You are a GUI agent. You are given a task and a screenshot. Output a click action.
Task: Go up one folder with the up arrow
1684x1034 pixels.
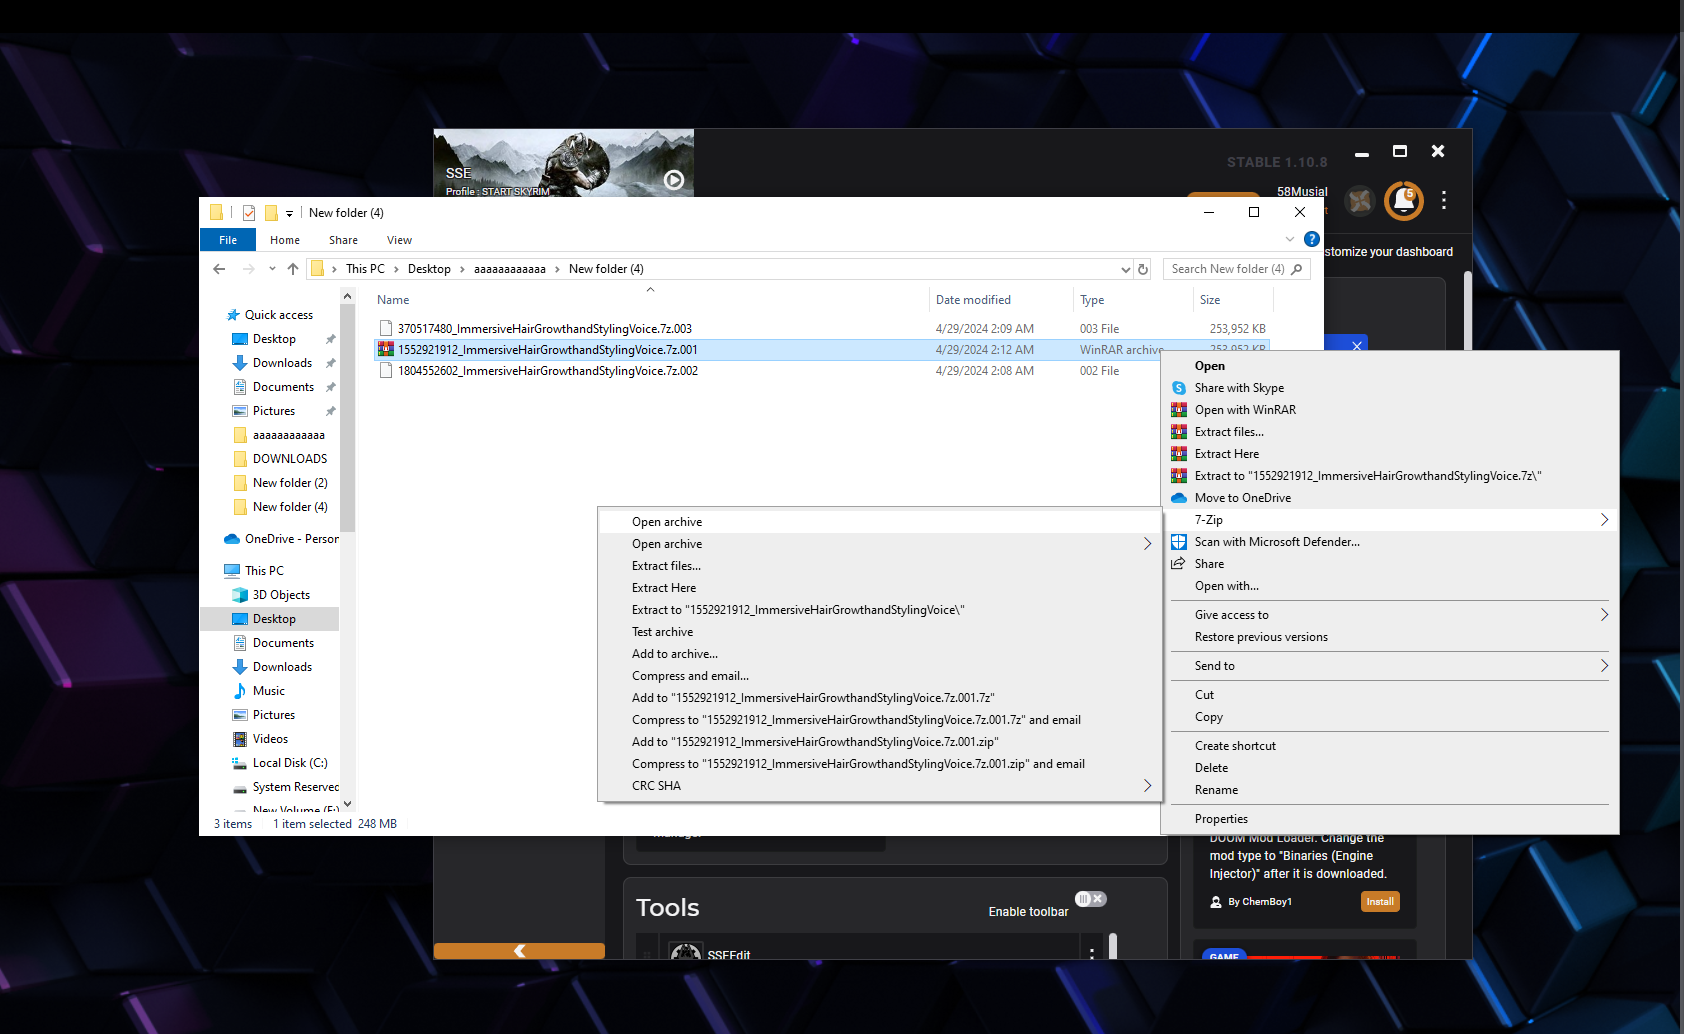pos(293,269)
